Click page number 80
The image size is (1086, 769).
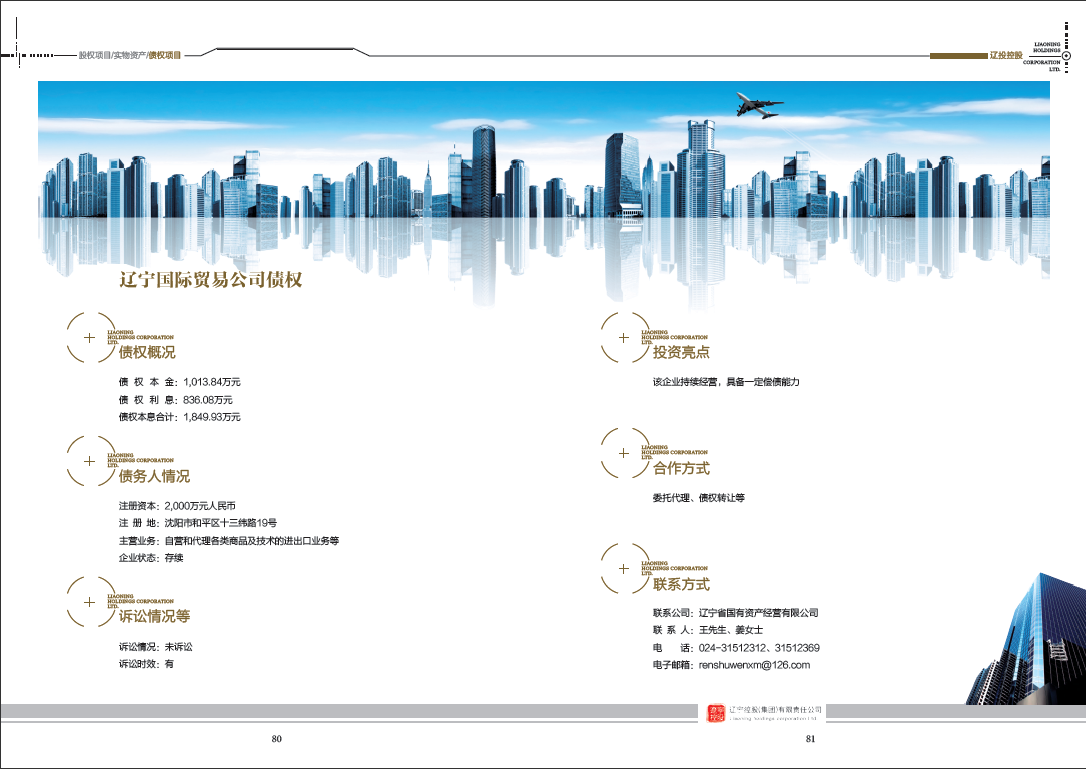pyautogui.click(x=276, y=739)
